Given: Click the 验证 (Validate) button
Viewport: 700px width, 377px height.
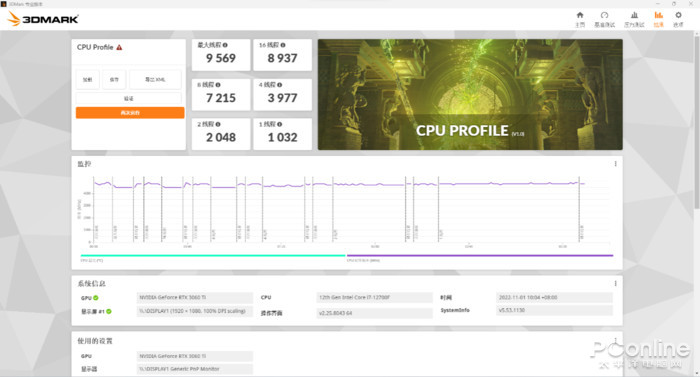Looking at the screenshot, I should point(129,98).
